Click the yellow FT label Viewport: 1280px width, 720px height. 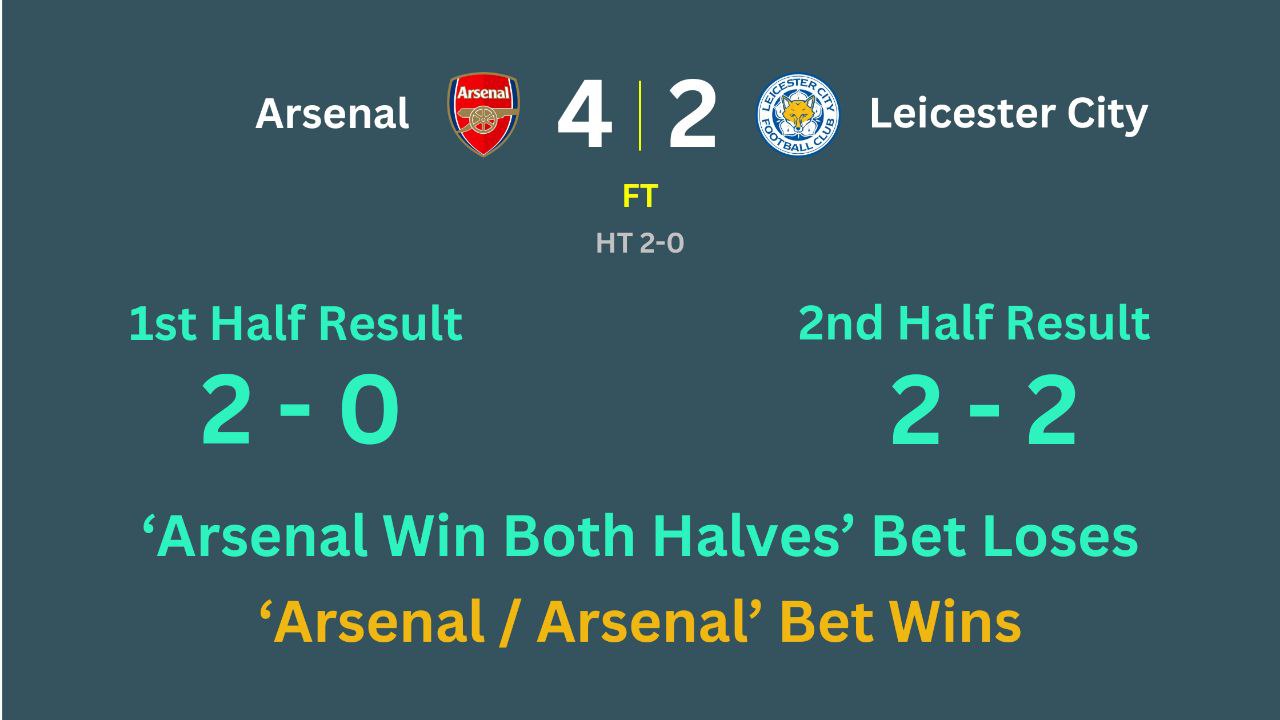tap(640, 196)
